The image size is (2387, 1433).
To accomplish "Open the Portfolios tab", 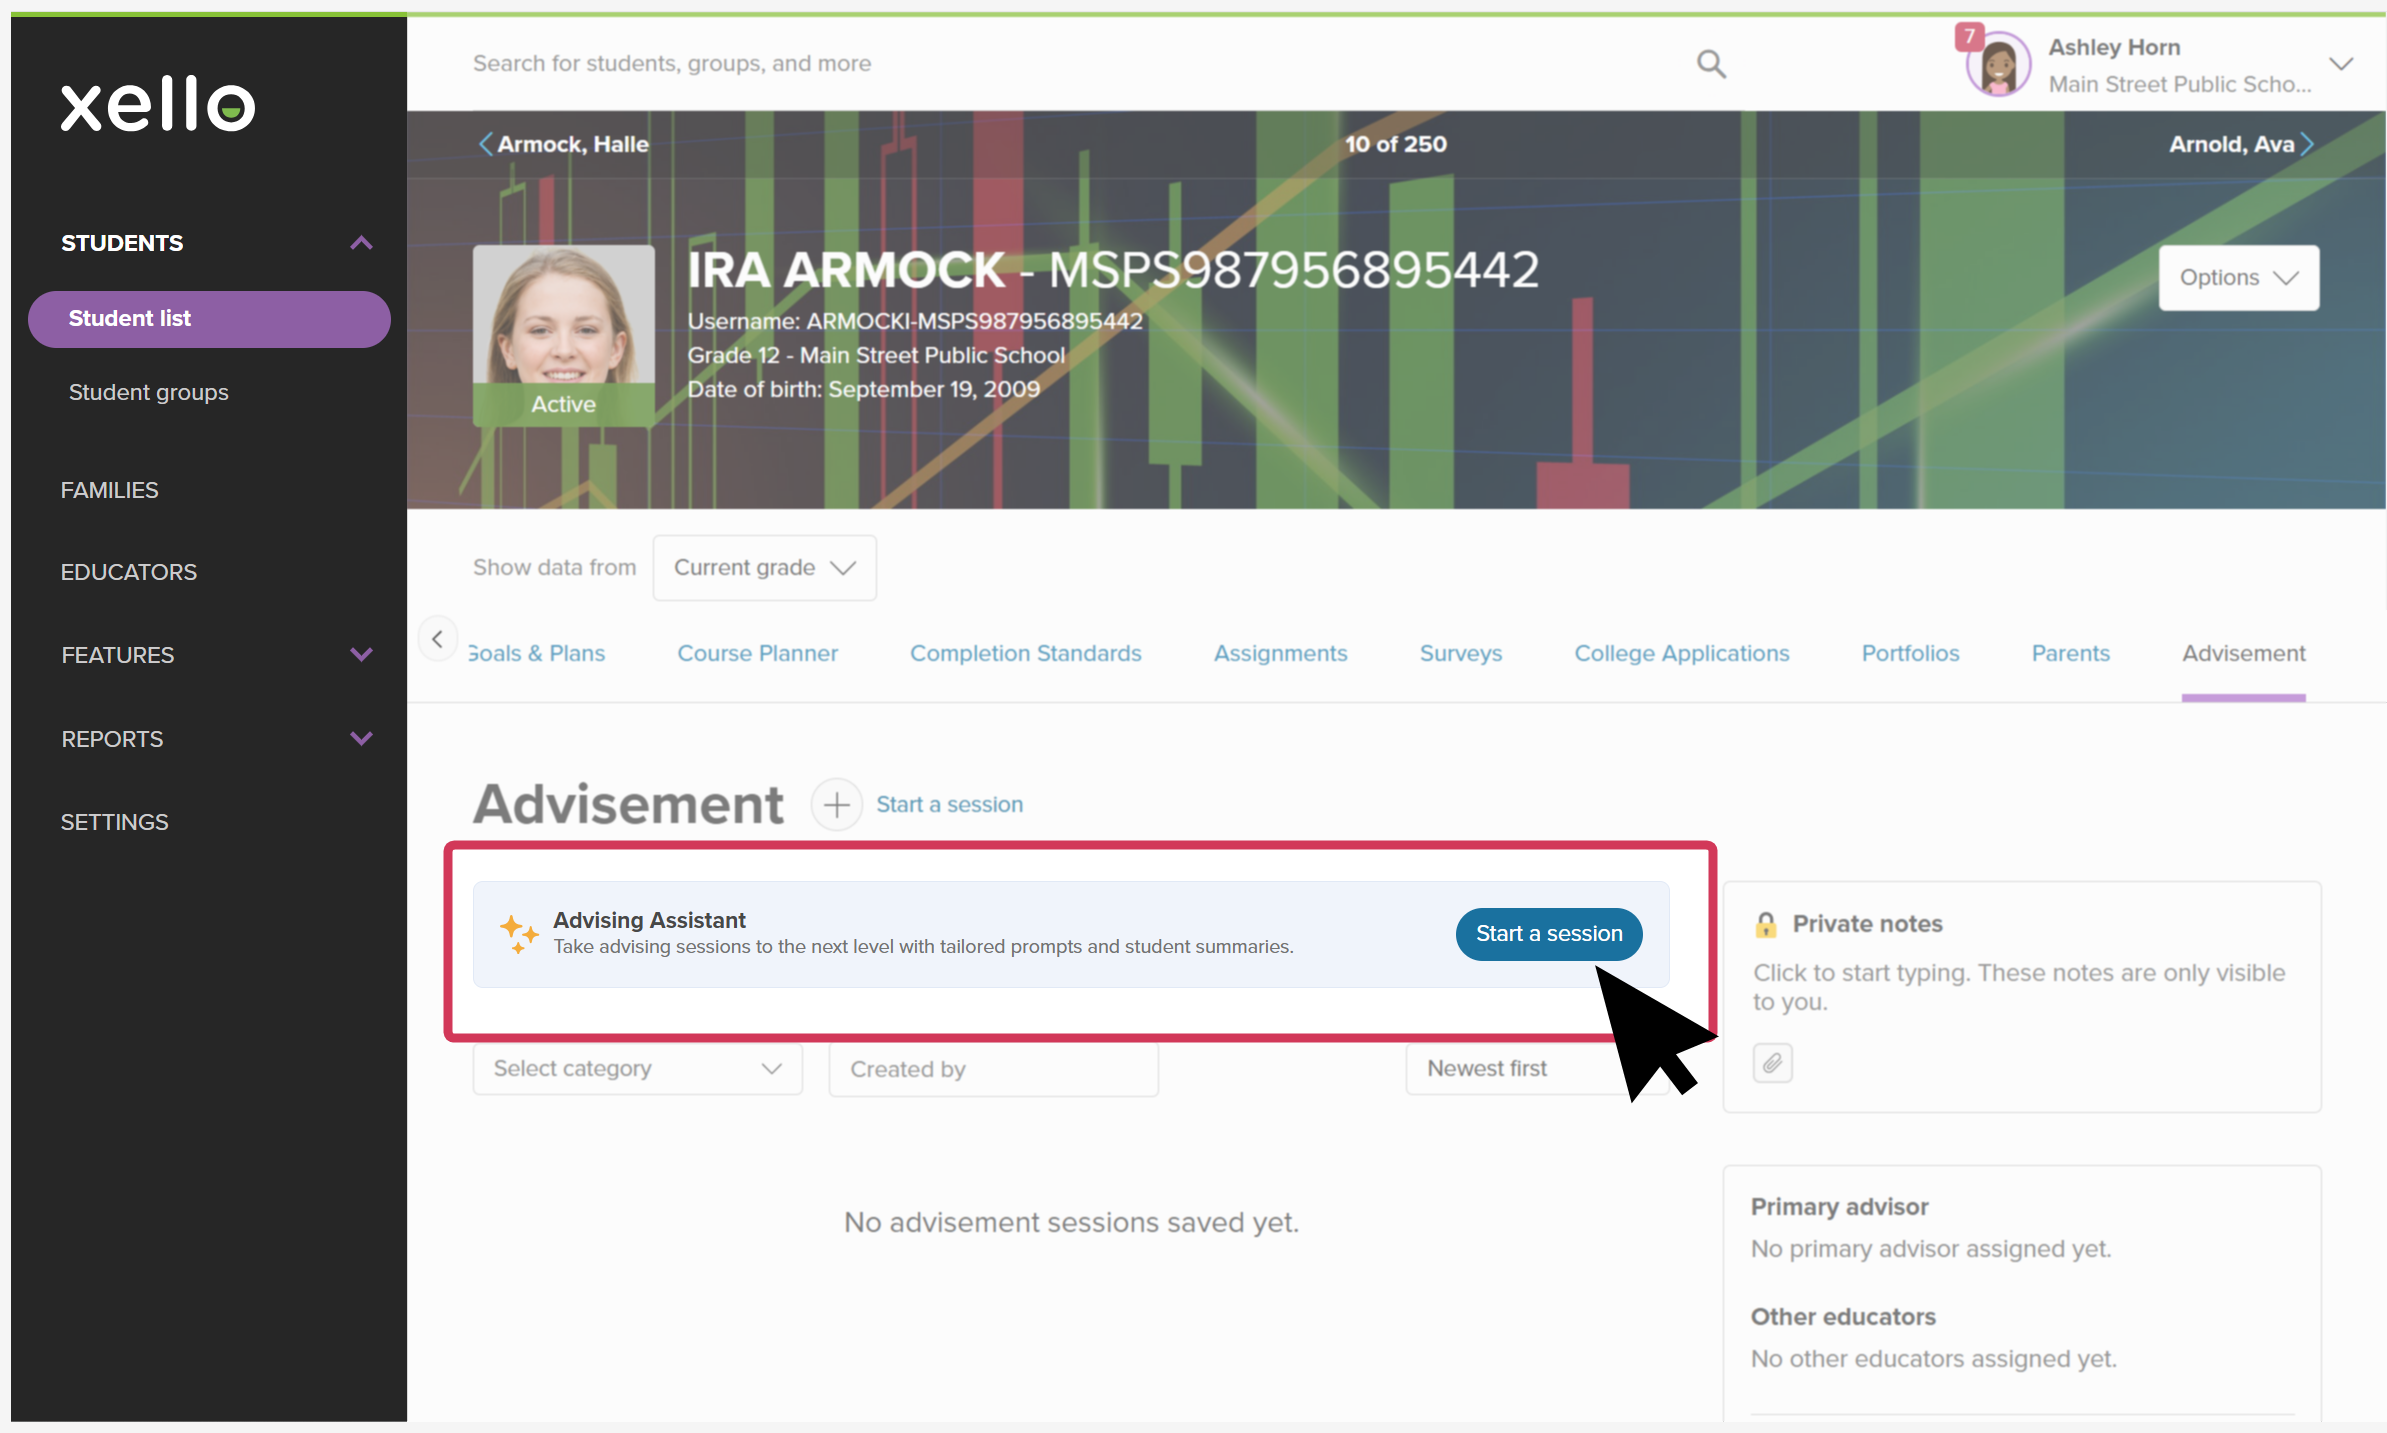I will click(x=1911, y=654).
